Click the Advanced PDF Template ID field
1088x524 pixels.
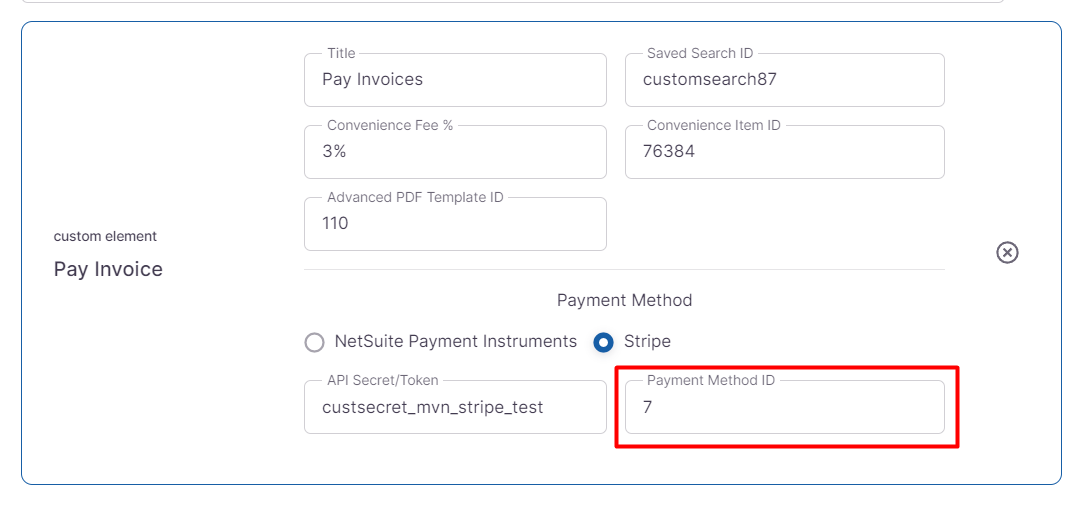(455, 224)
